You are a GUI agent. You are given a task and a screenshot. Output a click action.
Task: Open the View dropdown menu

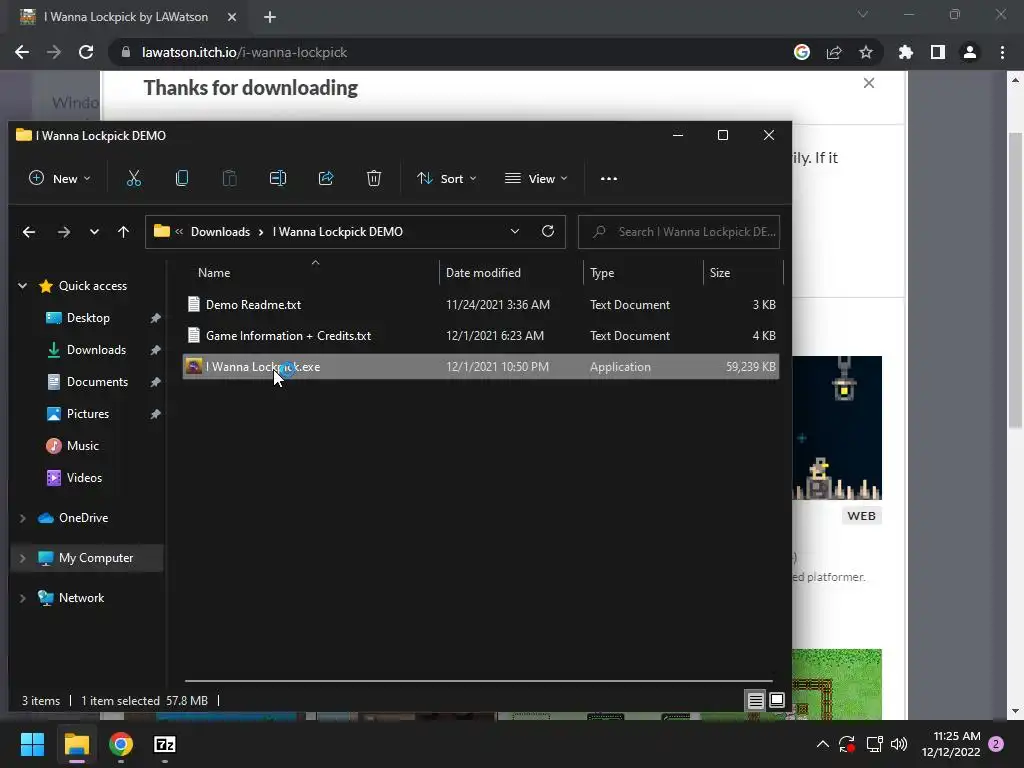coord(536,178)
